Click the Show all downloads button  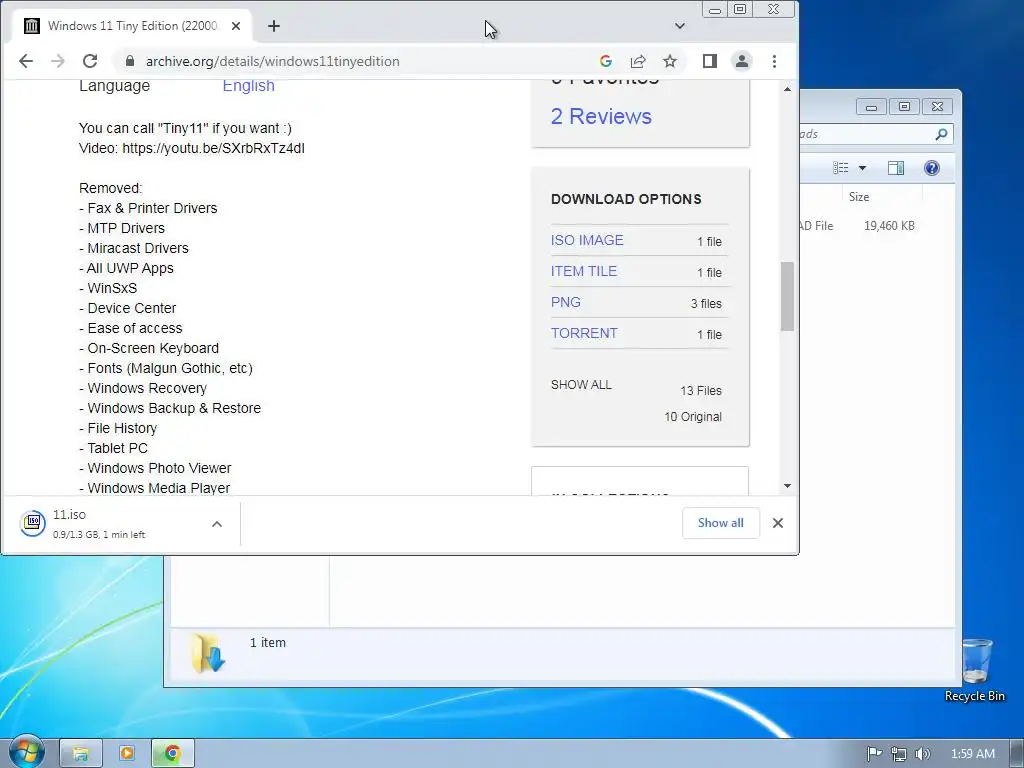tap(720, 523)
